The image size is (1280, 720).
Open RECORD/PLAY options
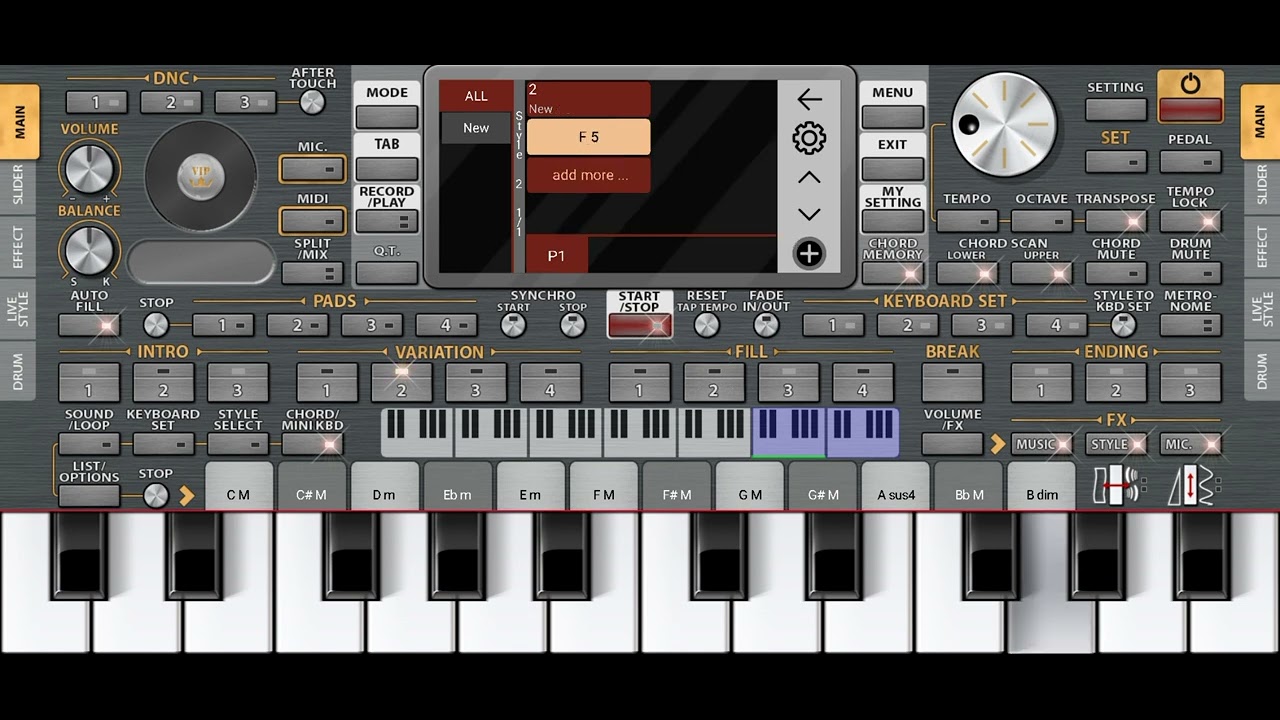(x=387, y=221)
